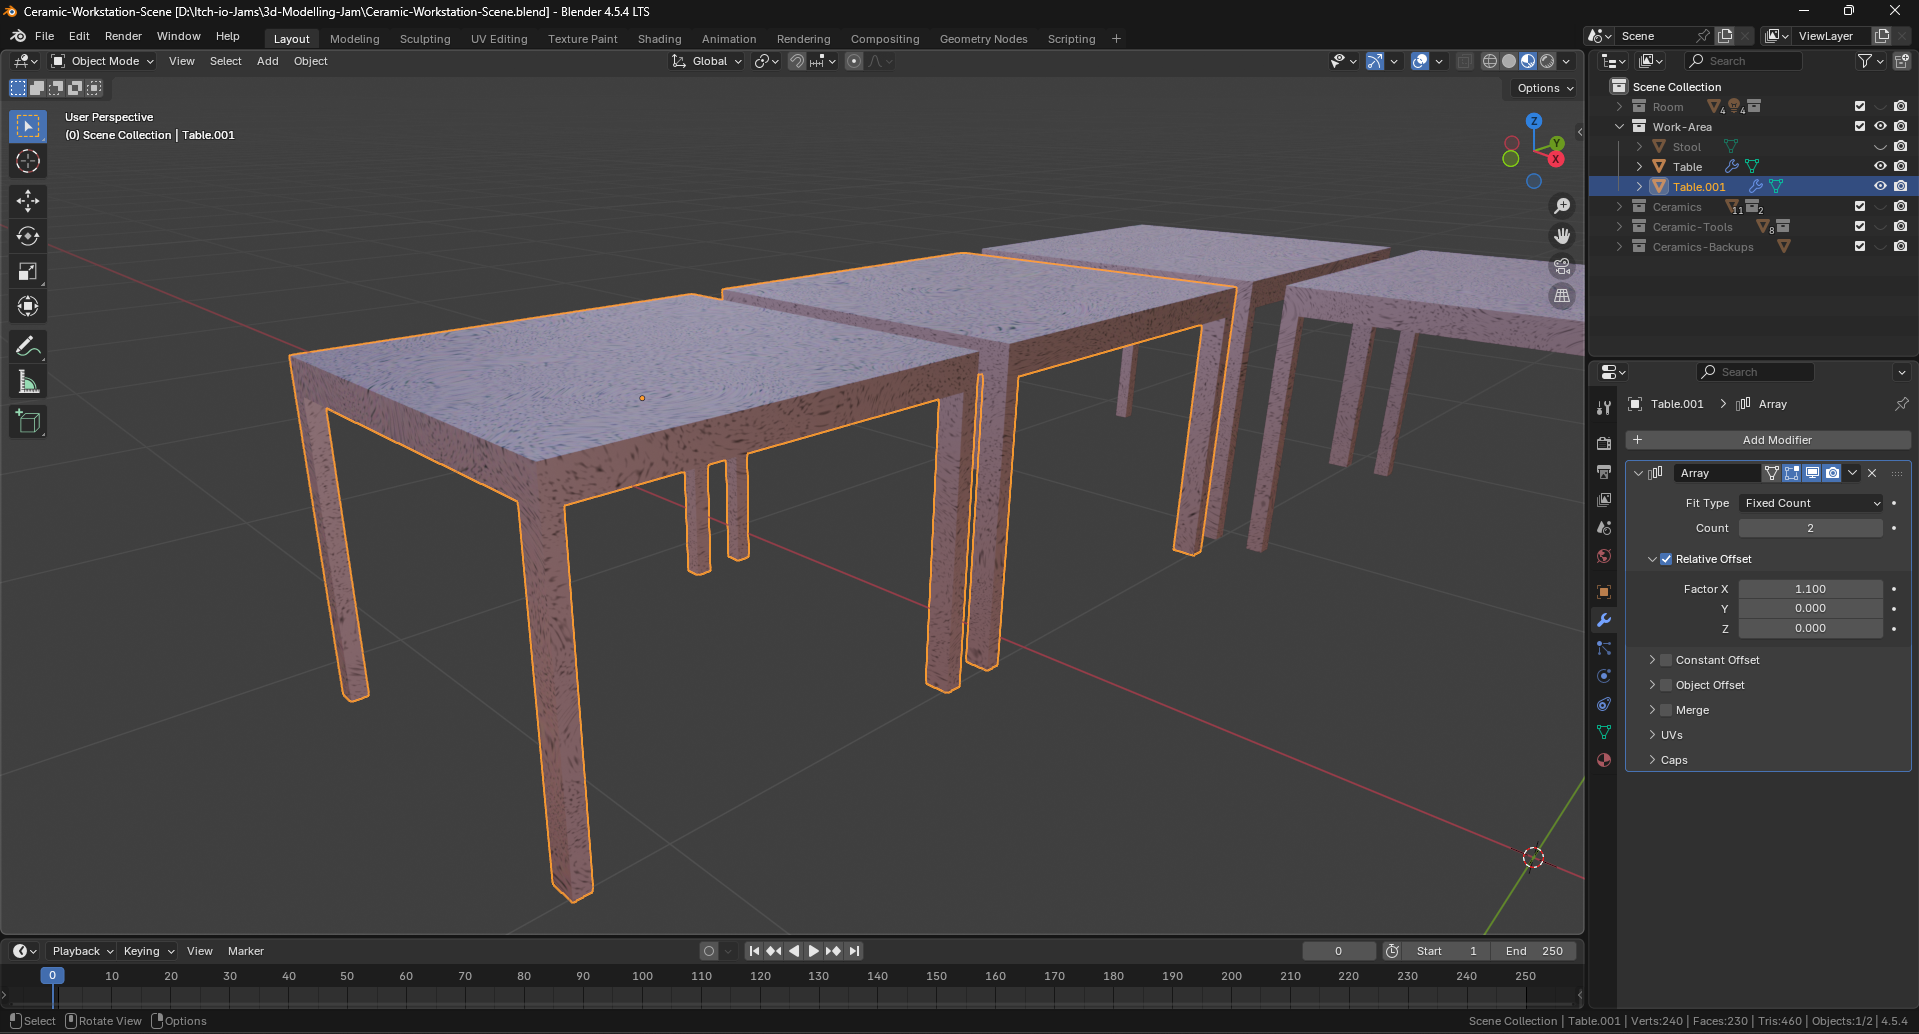Toggle camera view in viewport
Viewport: 1919px width, 1034px height.
[x=1561, y=266]
